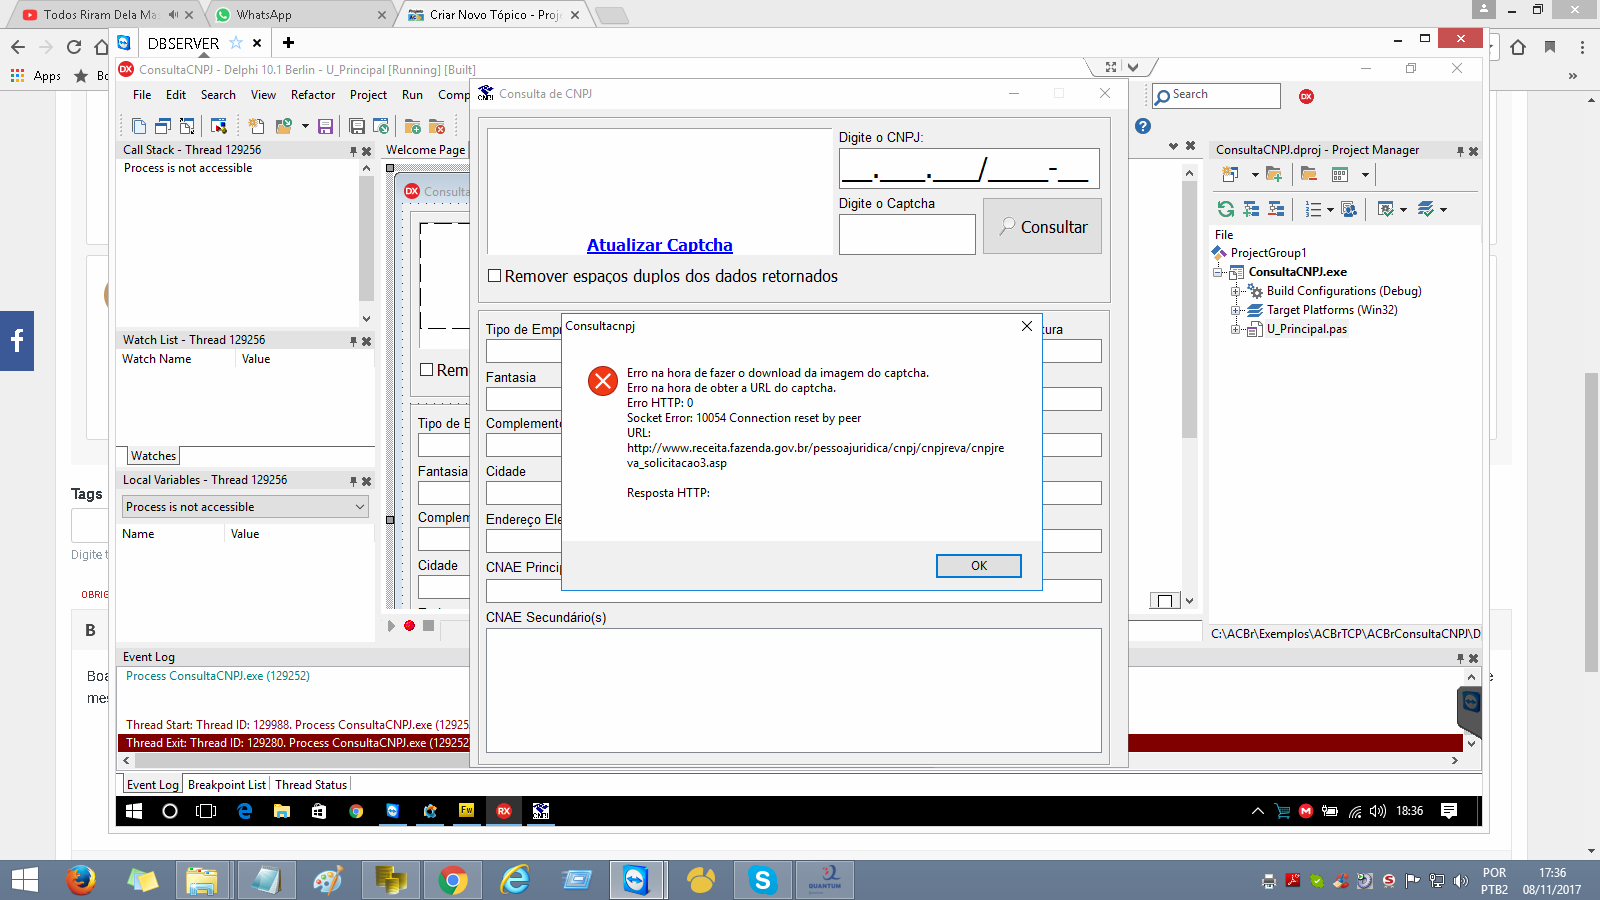
Task: Click the Skype icon in host taskbar
Action: (x=762, y=880)
